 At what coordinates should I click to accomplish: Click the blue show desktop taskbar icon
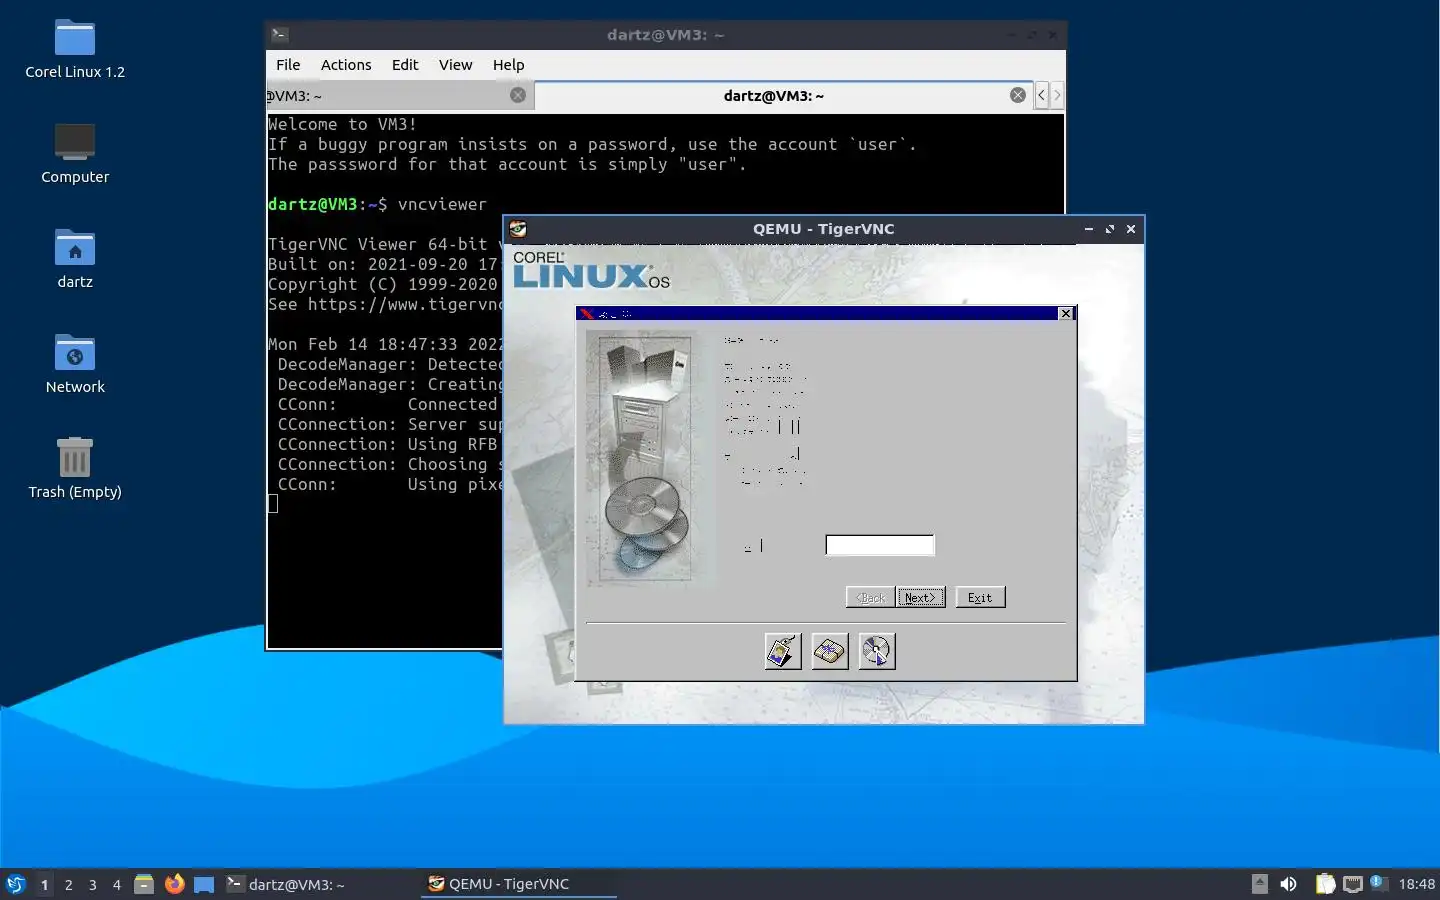[x=204, y=884]
